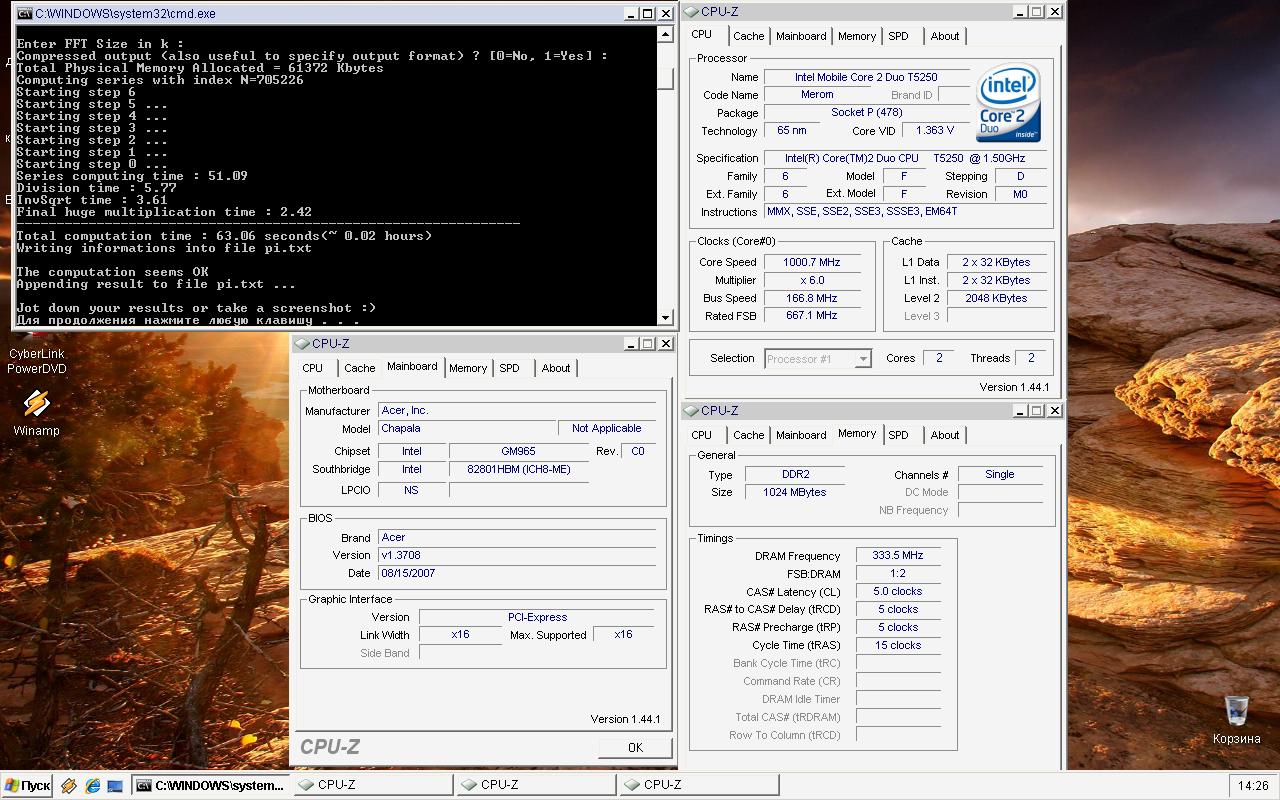The image size is (1280, 800).
Task: Click the DRAM Frequency value 333.5 MHz
Action: (898, 556)
